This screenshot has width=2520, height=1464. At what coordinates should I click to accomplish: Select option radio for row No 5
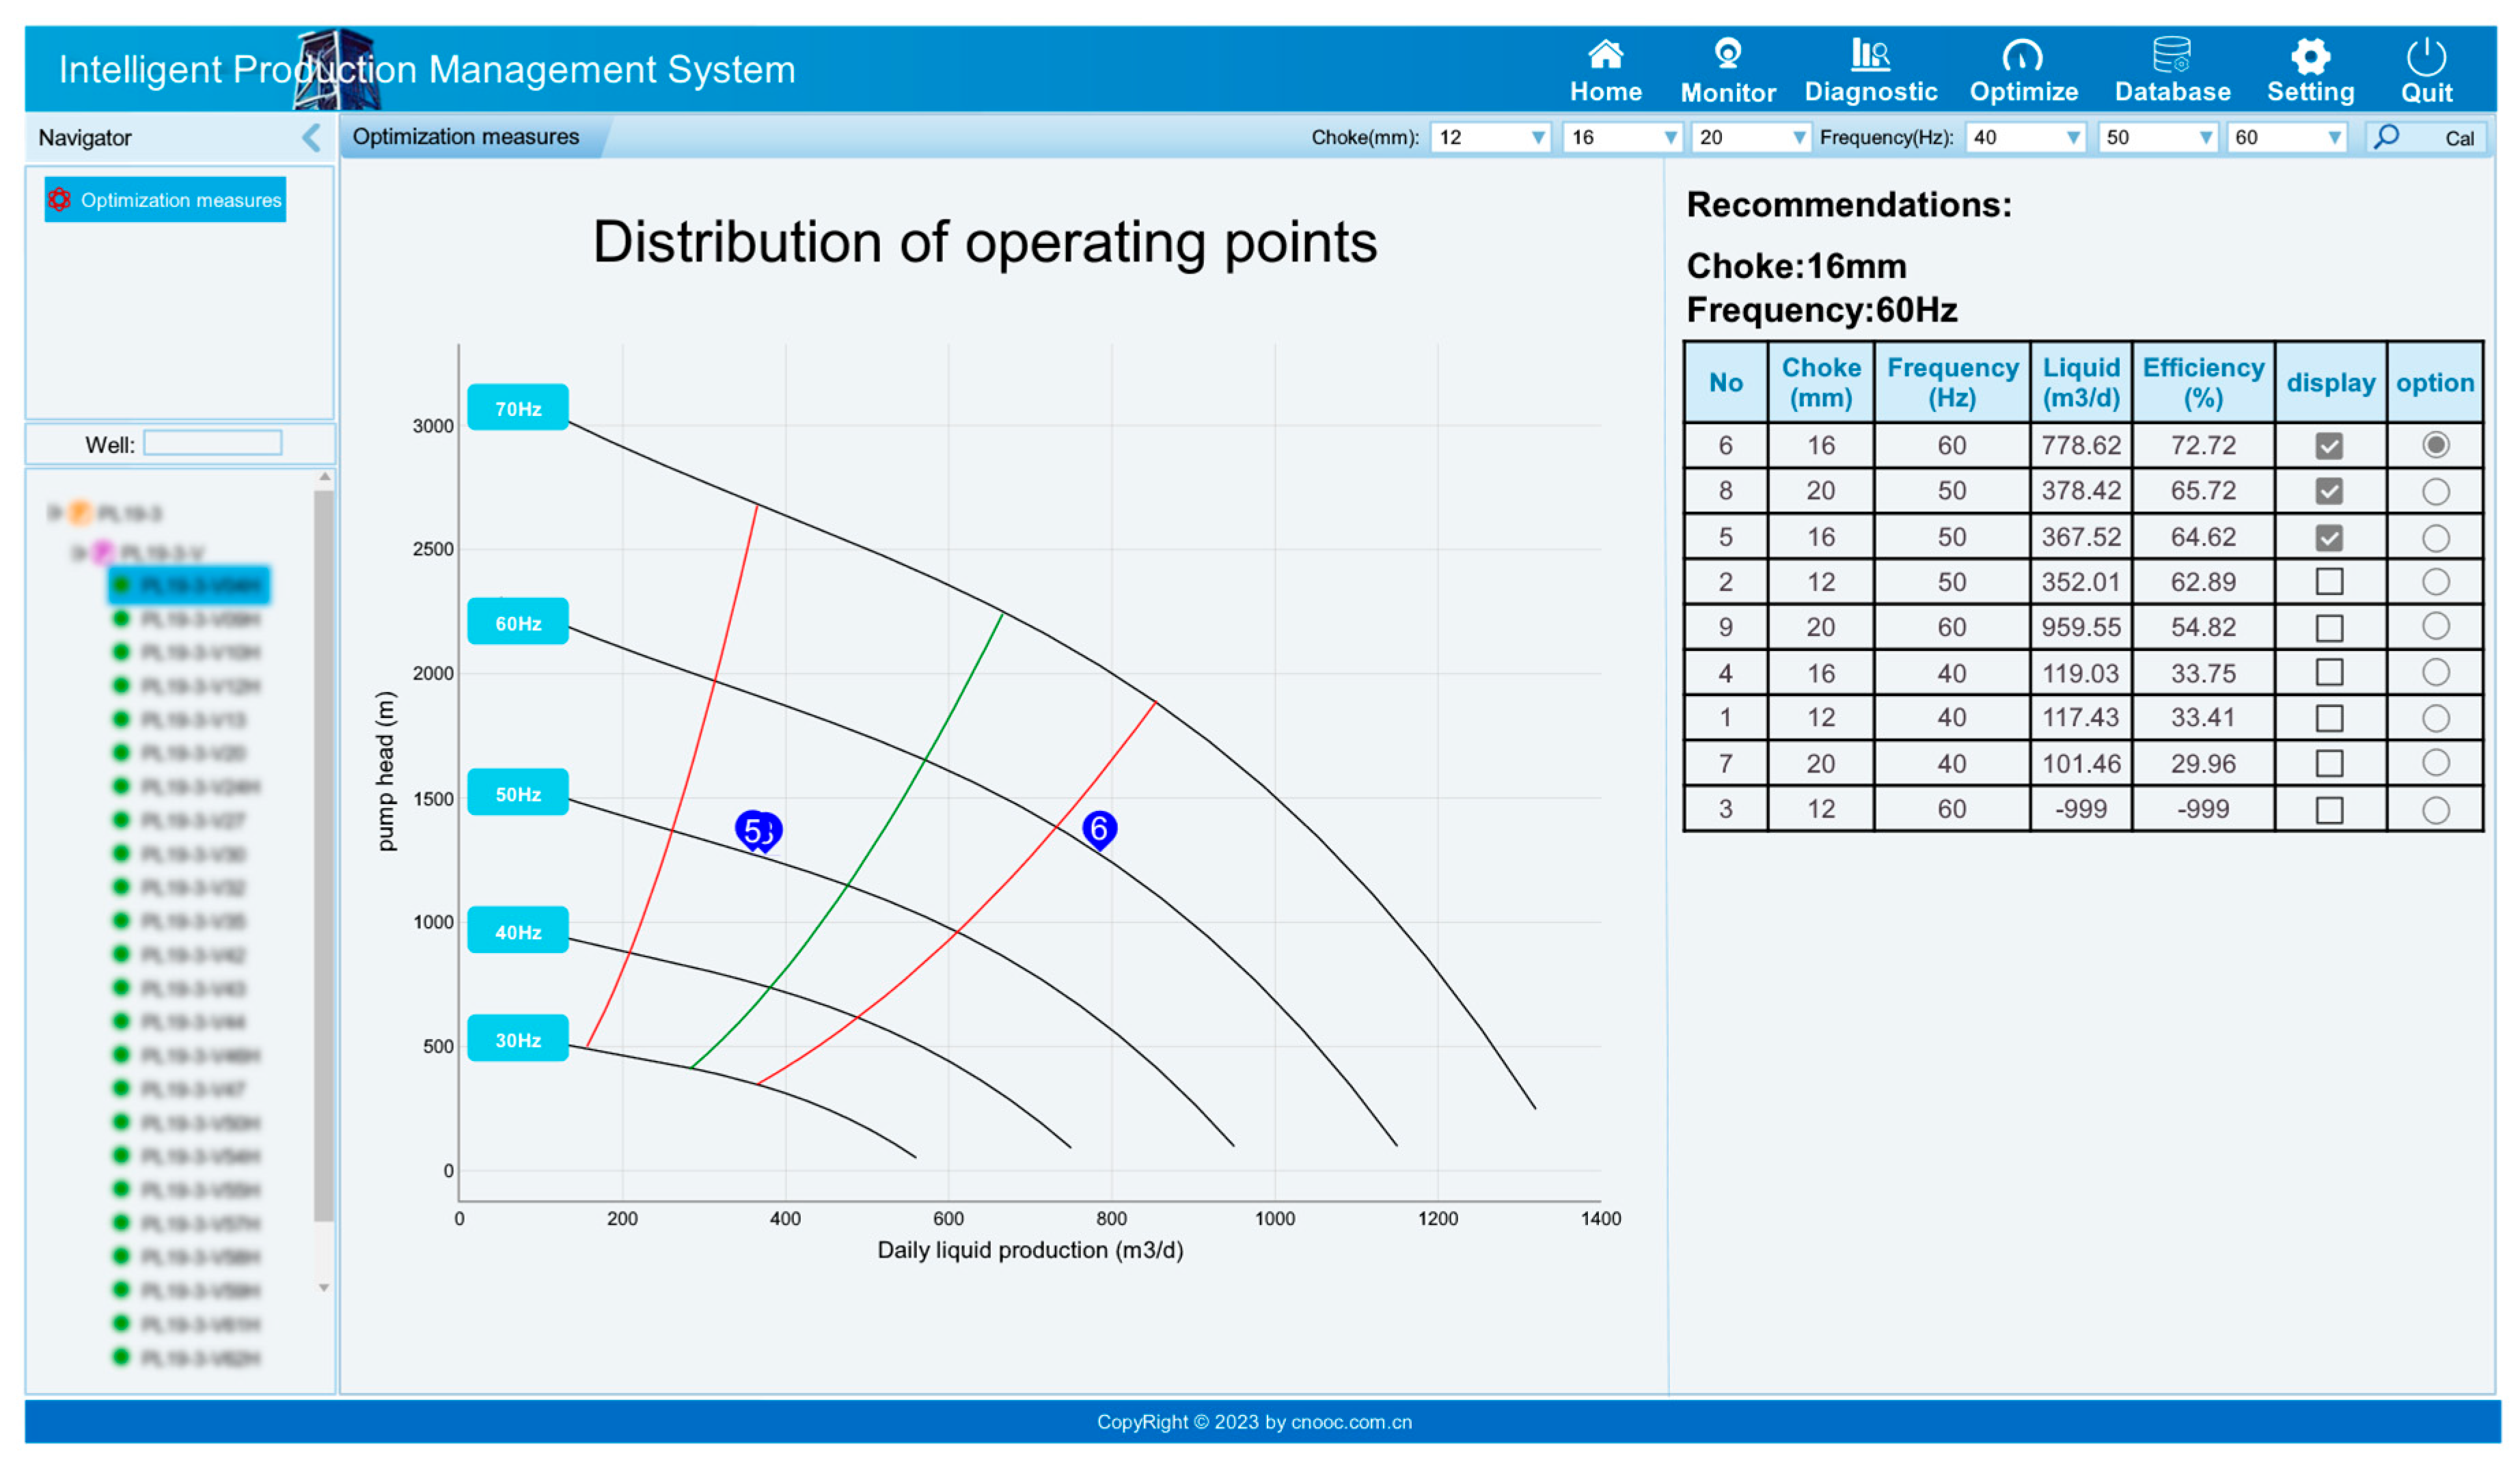[2435, 537]
